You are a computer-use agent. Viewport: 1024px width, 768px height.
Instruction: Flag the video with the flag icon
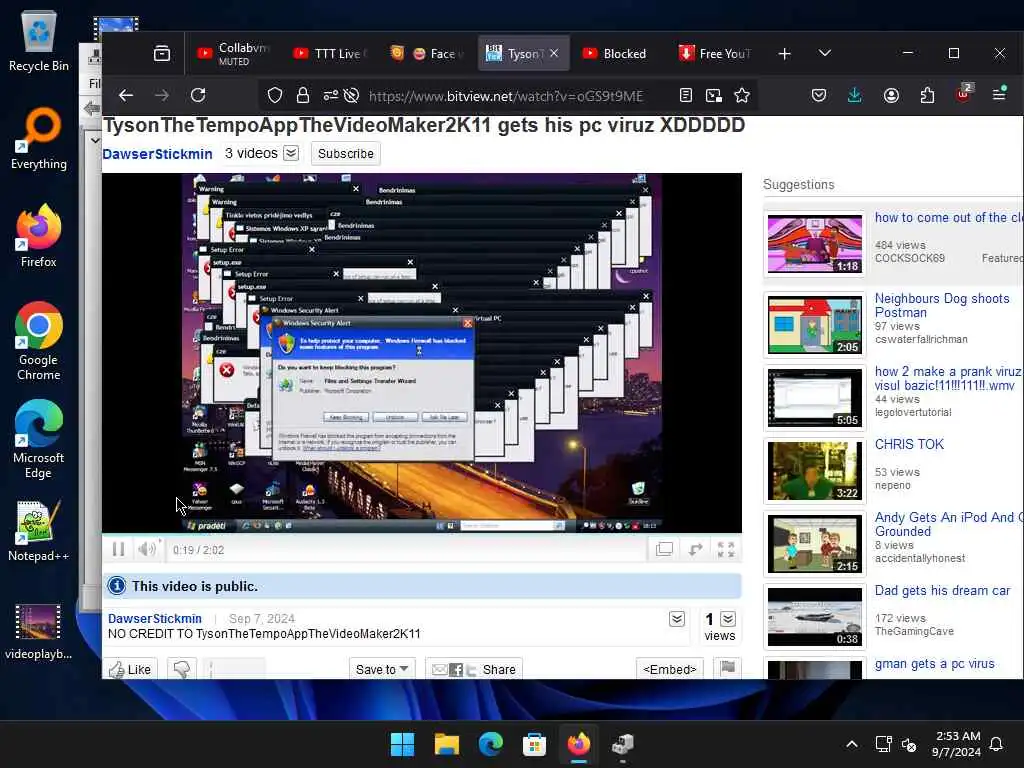click(x=728, y=668)
